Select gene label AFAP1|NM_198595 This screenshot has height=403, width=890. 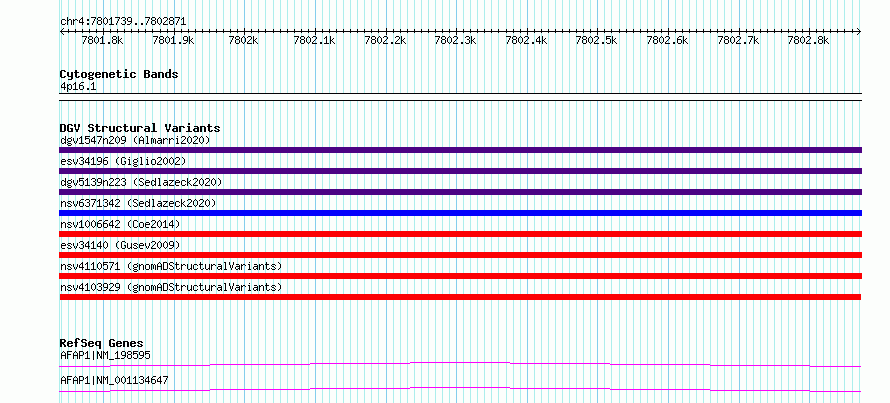(106, 356)
